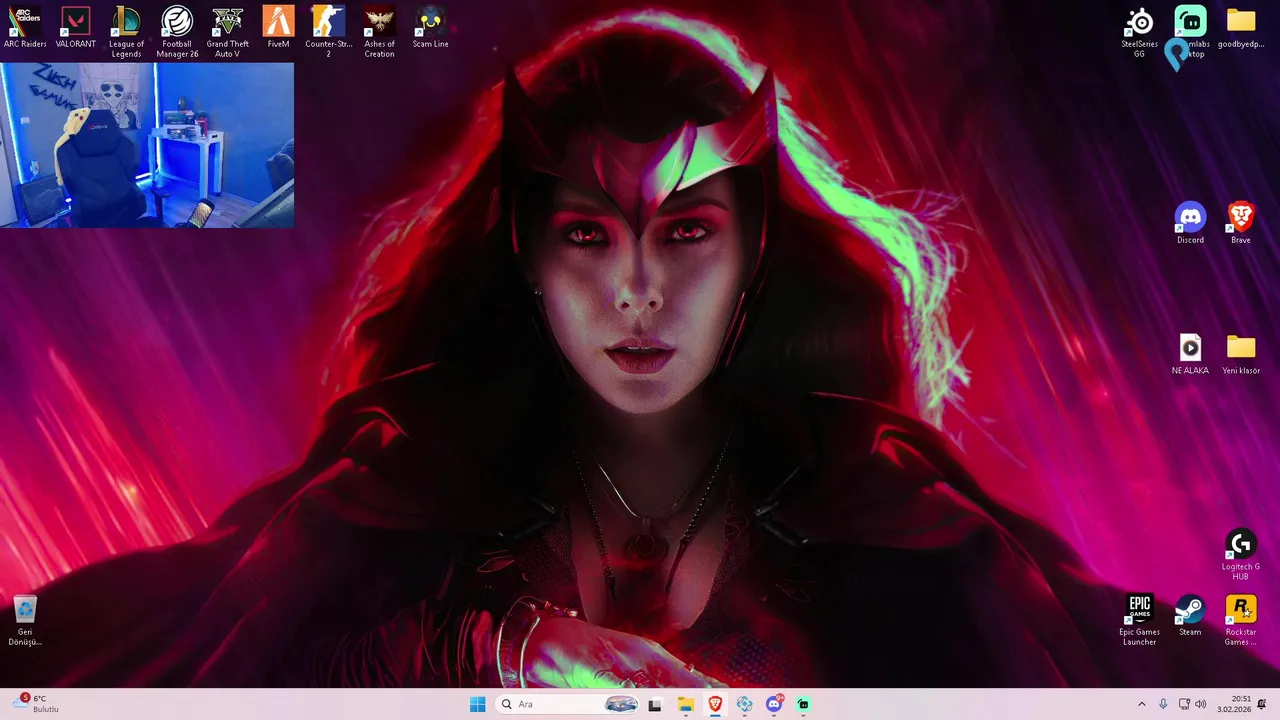Open the notification bell in tray
Viewport: 1280px width, 720px height.
(x=1262, y=704)
